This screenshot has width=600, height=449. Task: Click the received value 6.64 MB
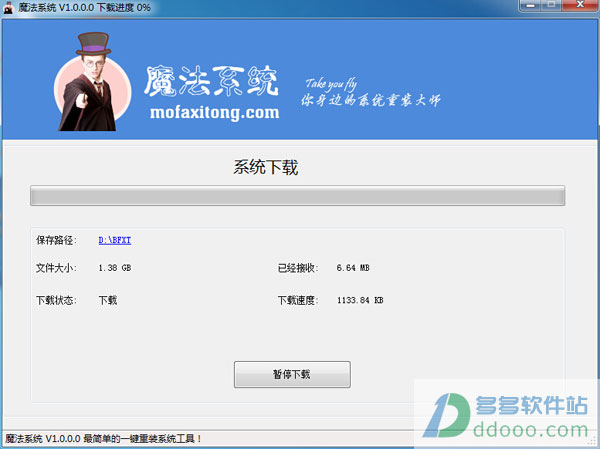[353, 268]
